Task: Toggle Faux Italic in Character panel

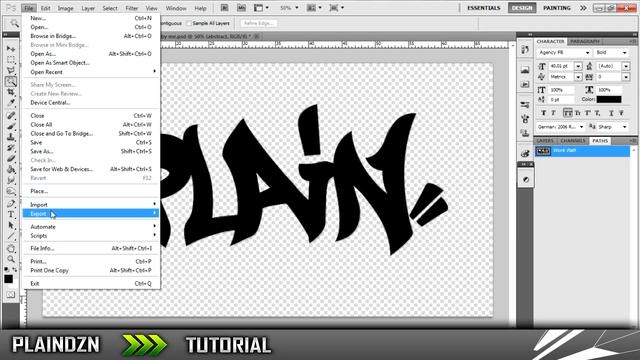Action: click(553, 113)
